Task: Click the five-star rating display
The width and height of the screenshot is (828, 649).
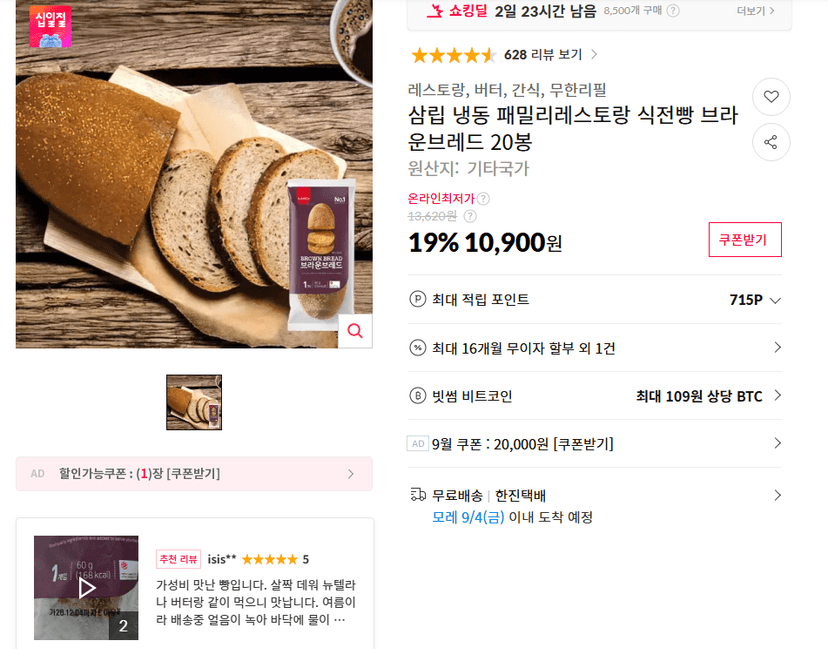Action: pos(454,55)
